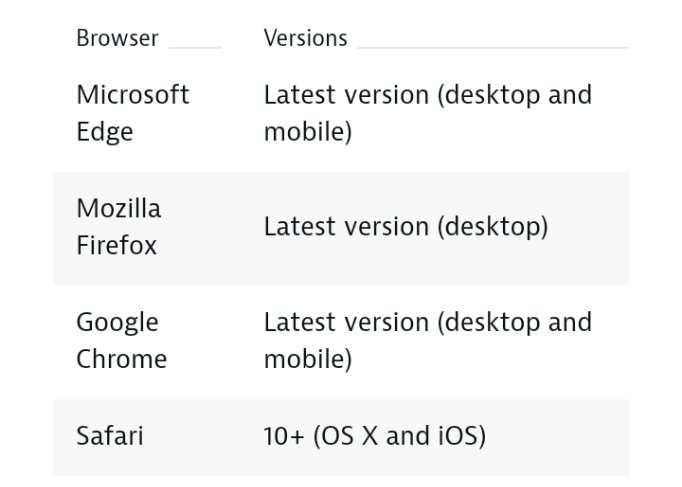Click the word 'Microsoft' in first row
The image size is (682, 487).
point(133,95)
